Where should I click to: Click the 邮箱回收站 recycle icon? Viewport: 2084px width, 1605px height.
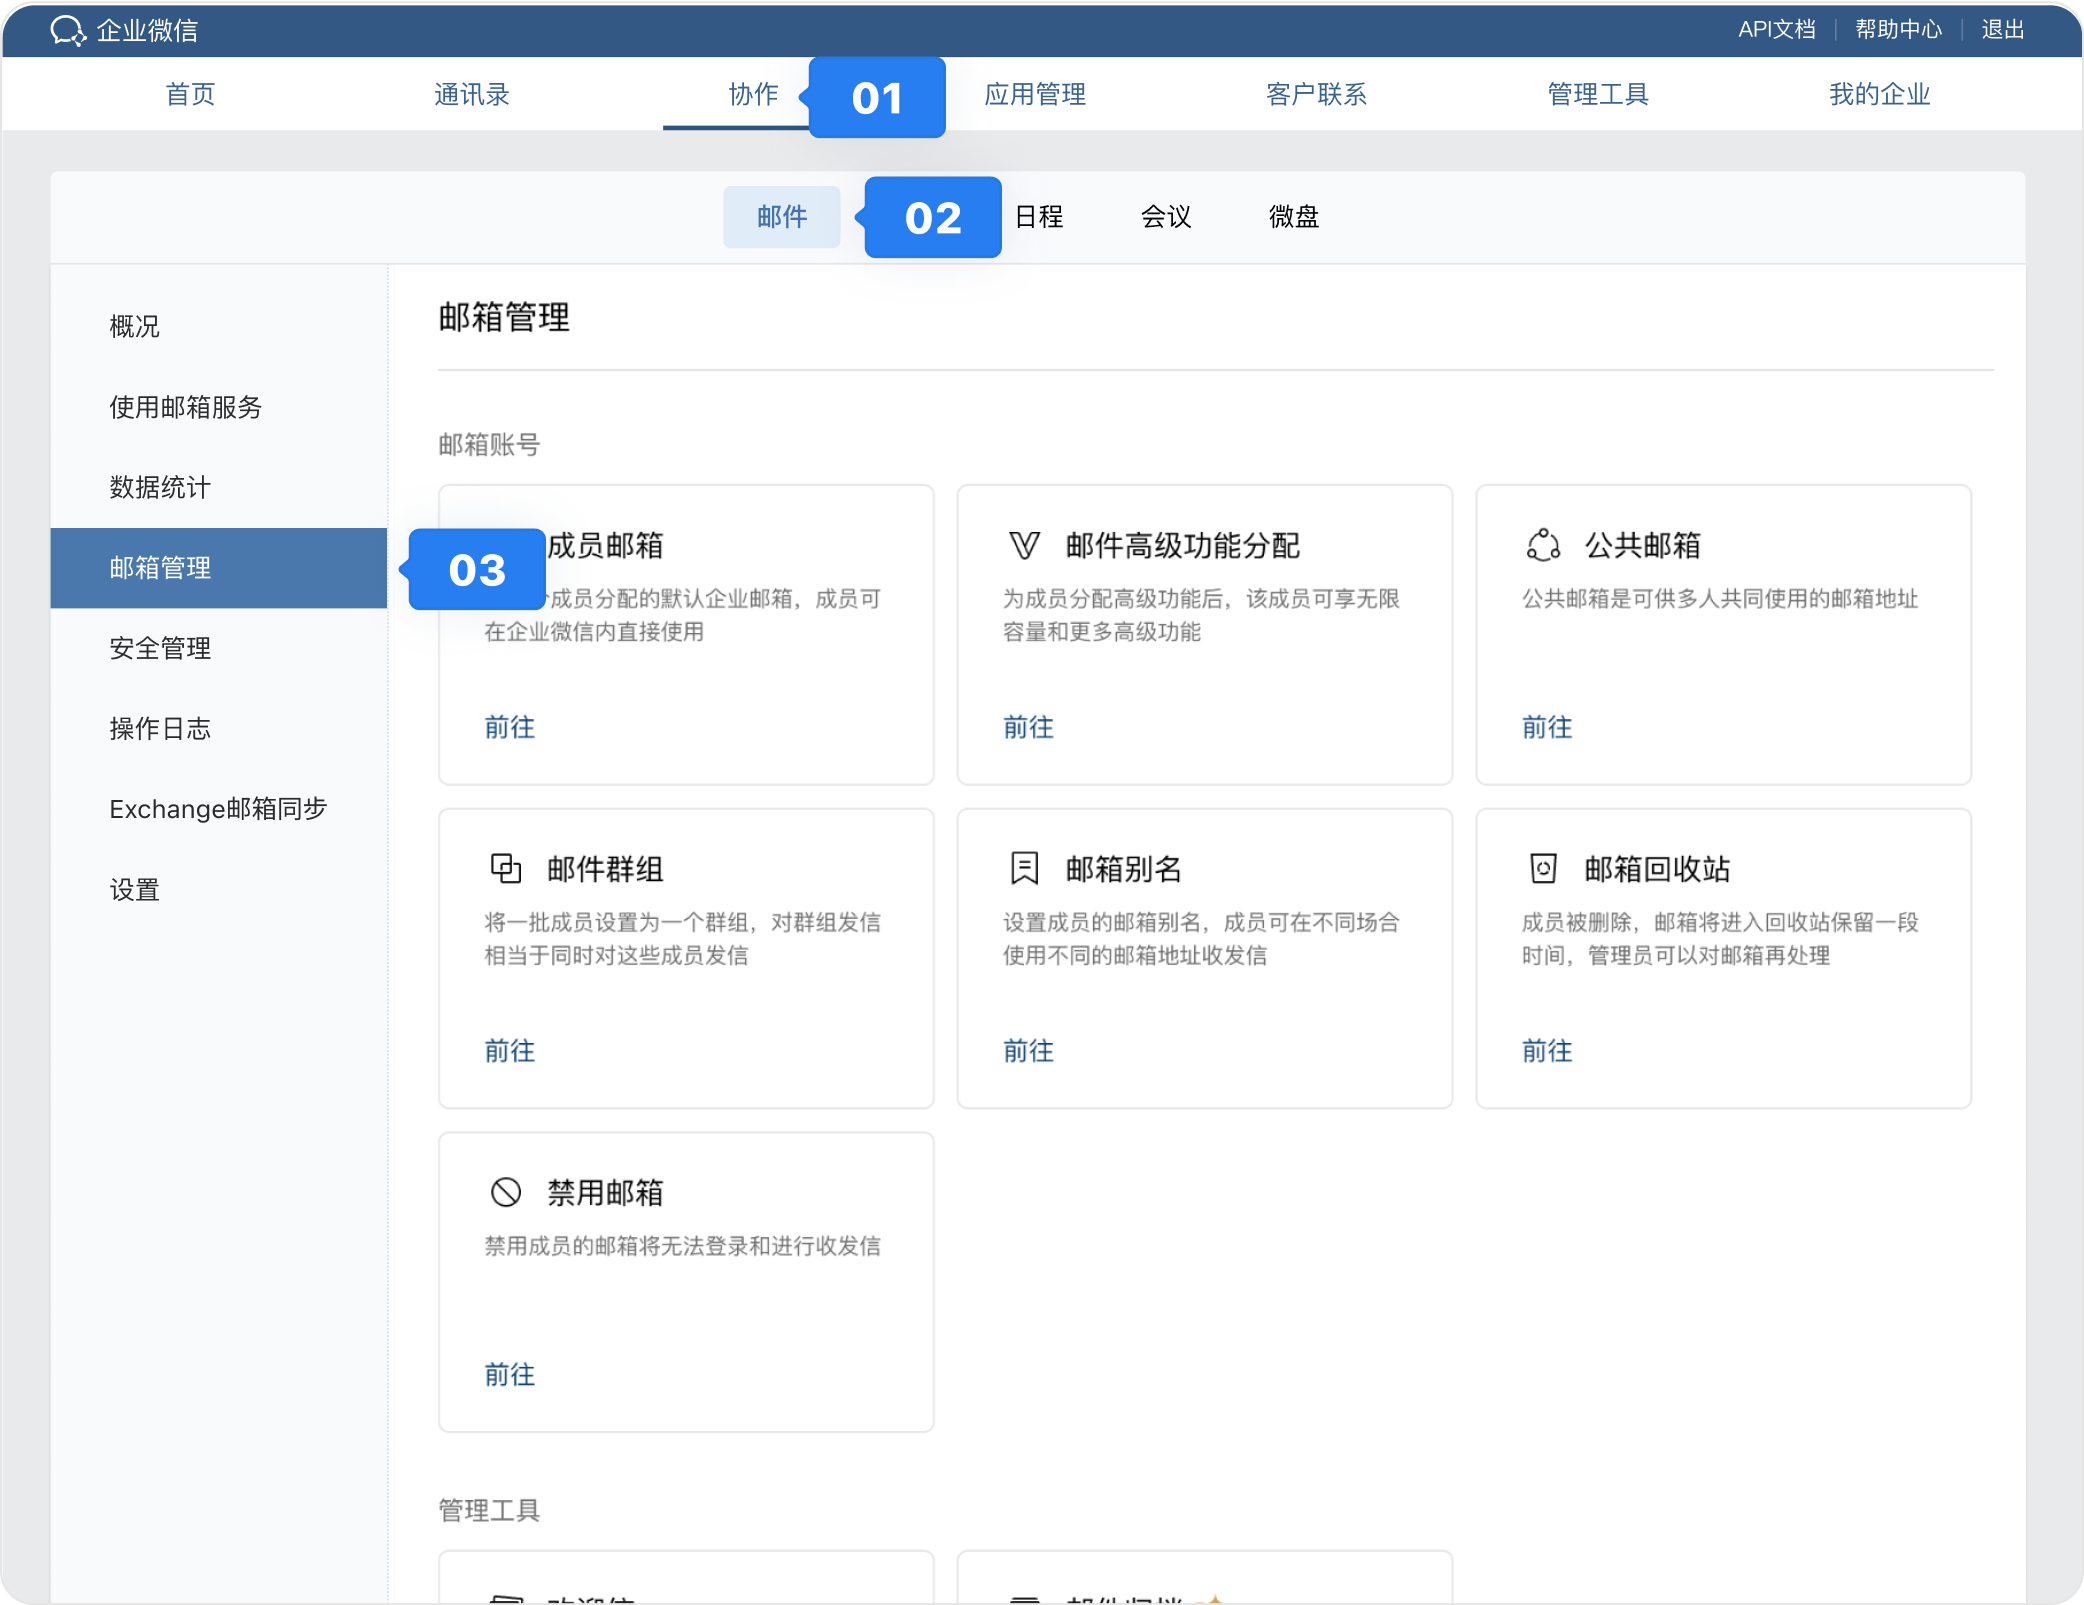1543,868
